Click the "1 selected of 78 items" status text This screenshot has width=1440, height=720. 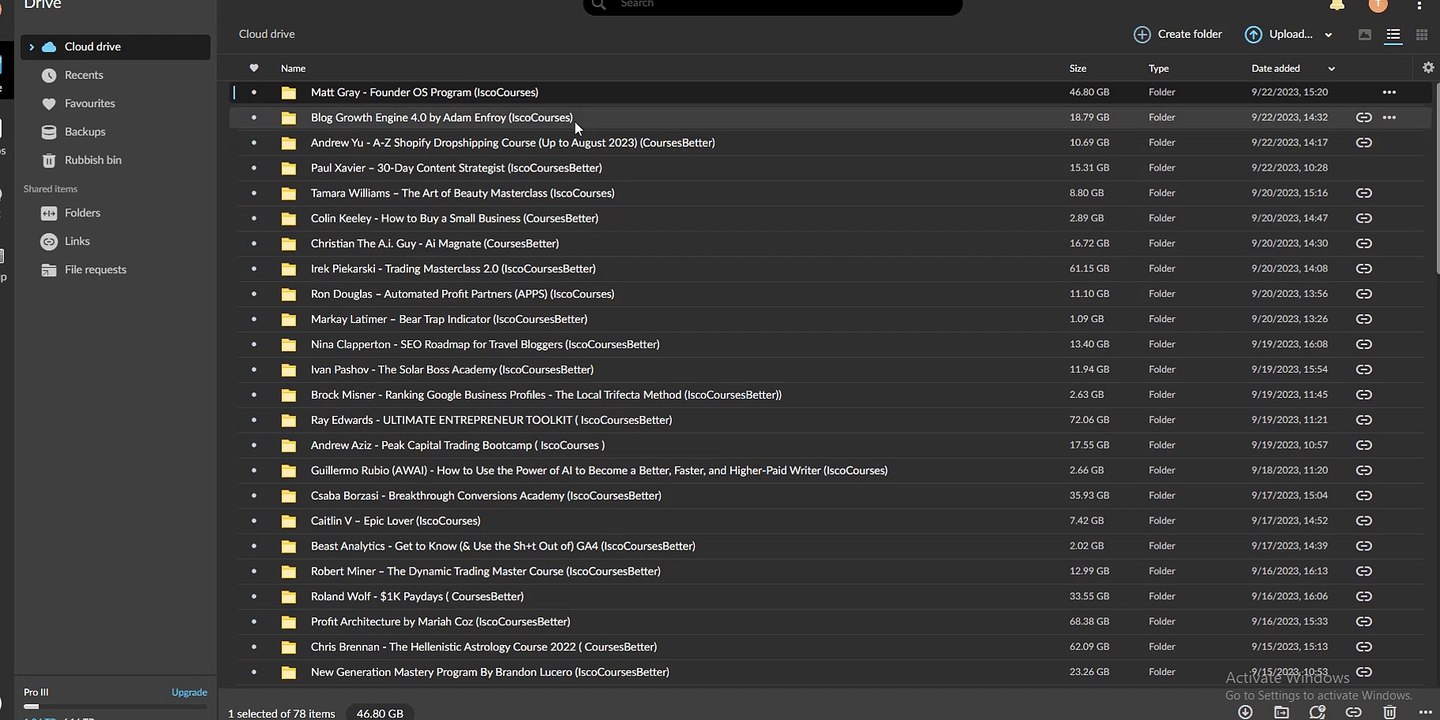282,714
